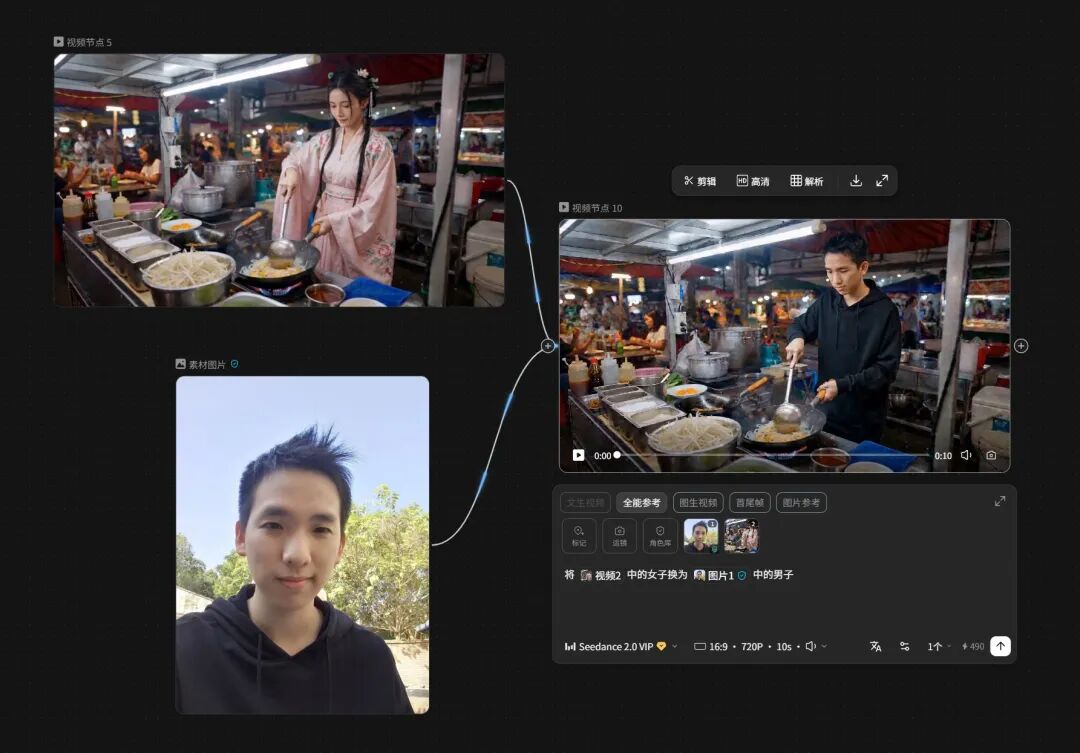The image size is (1080, 753).
Task: Select the 标记 marking tool icon
Action: (579, 536)
